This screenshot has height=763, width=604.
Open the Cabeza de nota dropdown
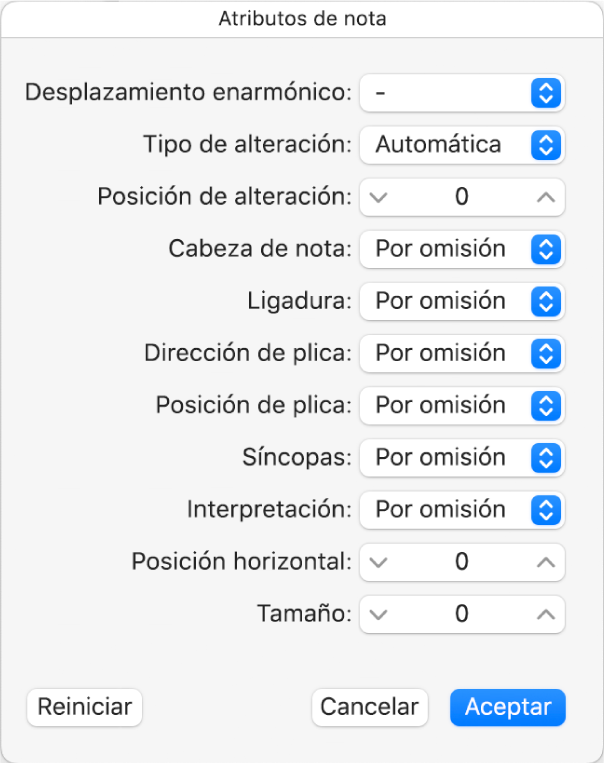click(x=462, y=249)
